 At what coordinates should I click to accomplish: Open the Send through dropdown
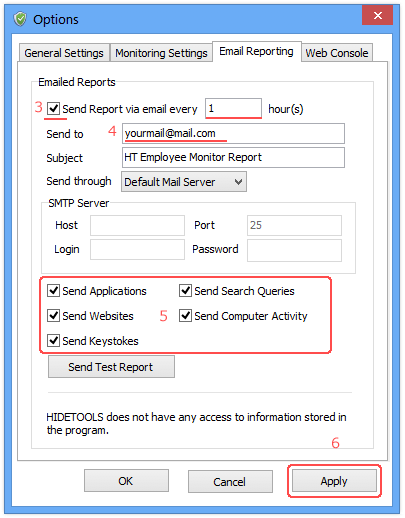184,182
